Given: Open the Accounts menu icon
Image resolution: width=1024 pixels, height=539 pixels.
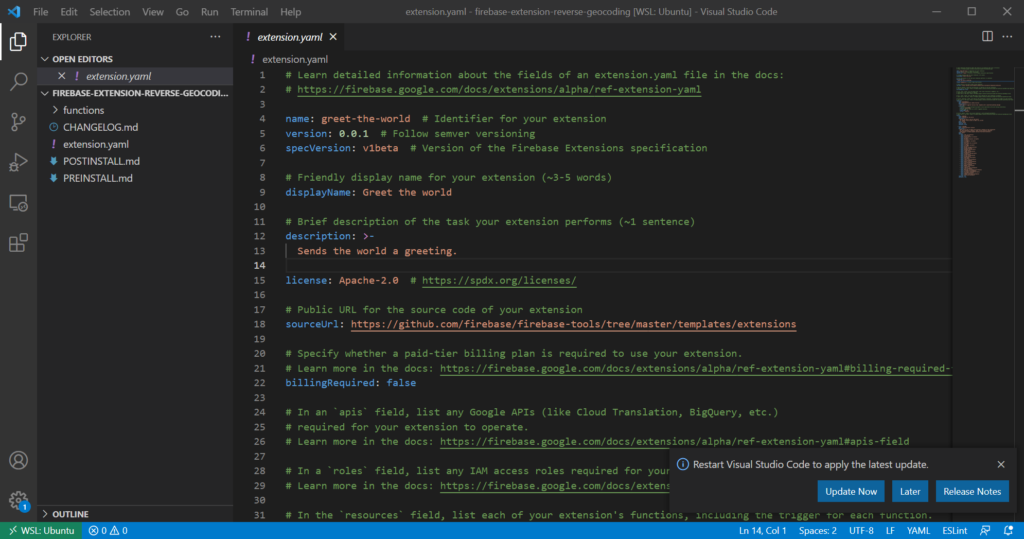Looking at the screenshot, I should click(x=18, y=461).
